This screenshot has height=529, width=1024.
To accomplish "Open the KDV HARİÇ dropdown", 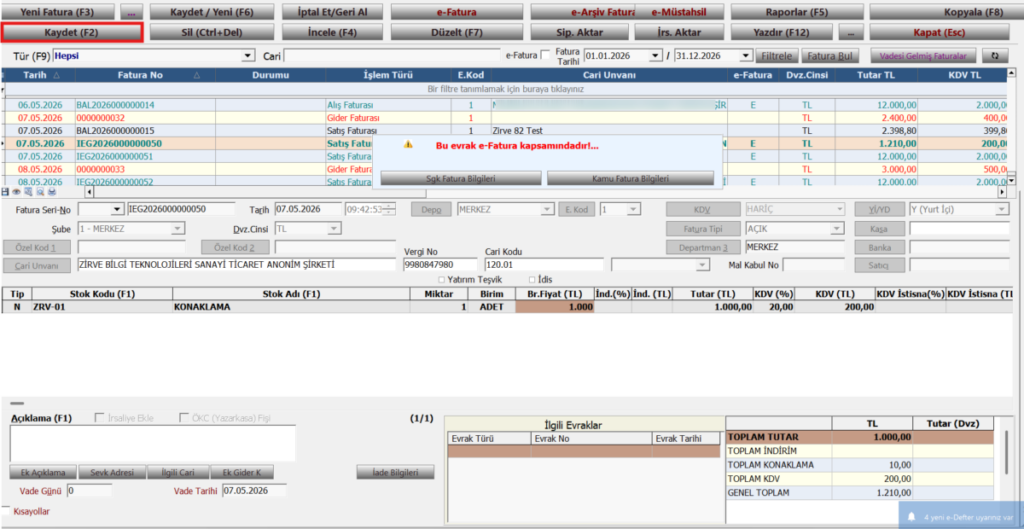I will click(x=839, y=209).
